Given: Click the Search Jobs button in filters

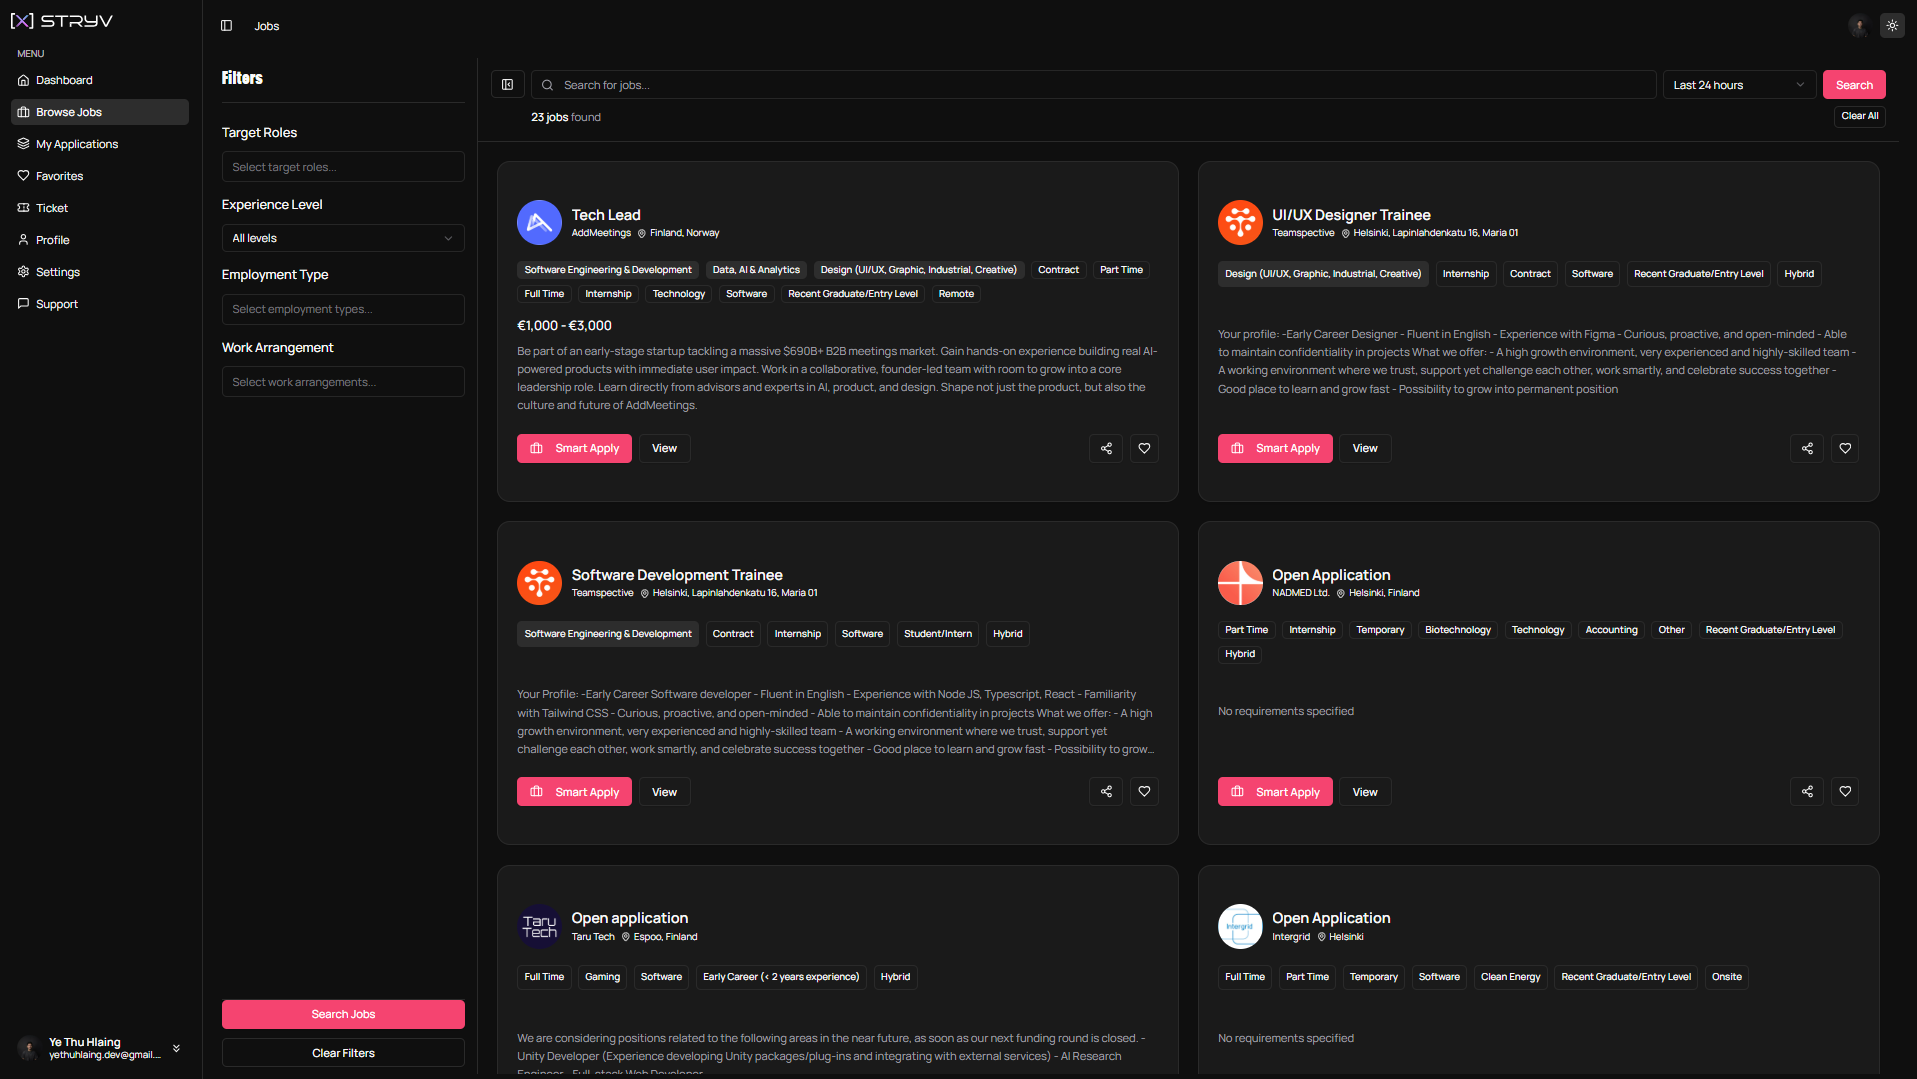Looking at the screenshot, I should point(343,1014).
